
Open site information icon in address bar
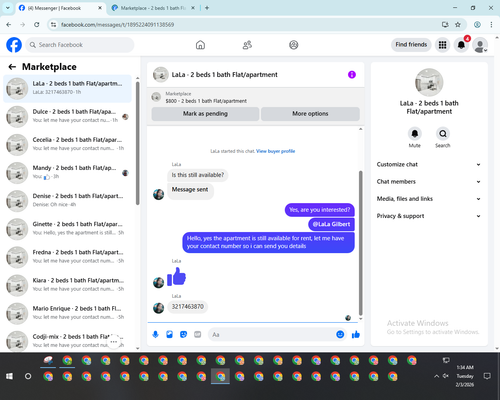[x=53, y=25]
